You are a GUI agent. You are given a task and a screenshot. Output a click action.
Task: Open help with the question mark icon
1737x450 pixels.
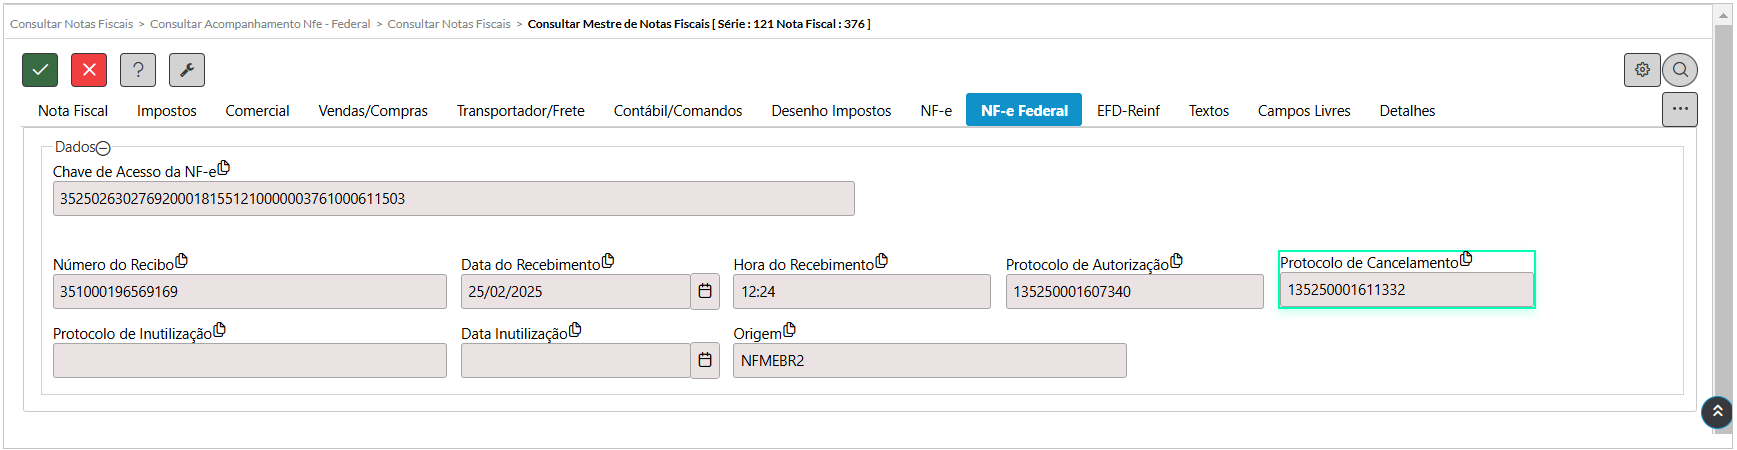pyautogui.click(x=138, y=70)
